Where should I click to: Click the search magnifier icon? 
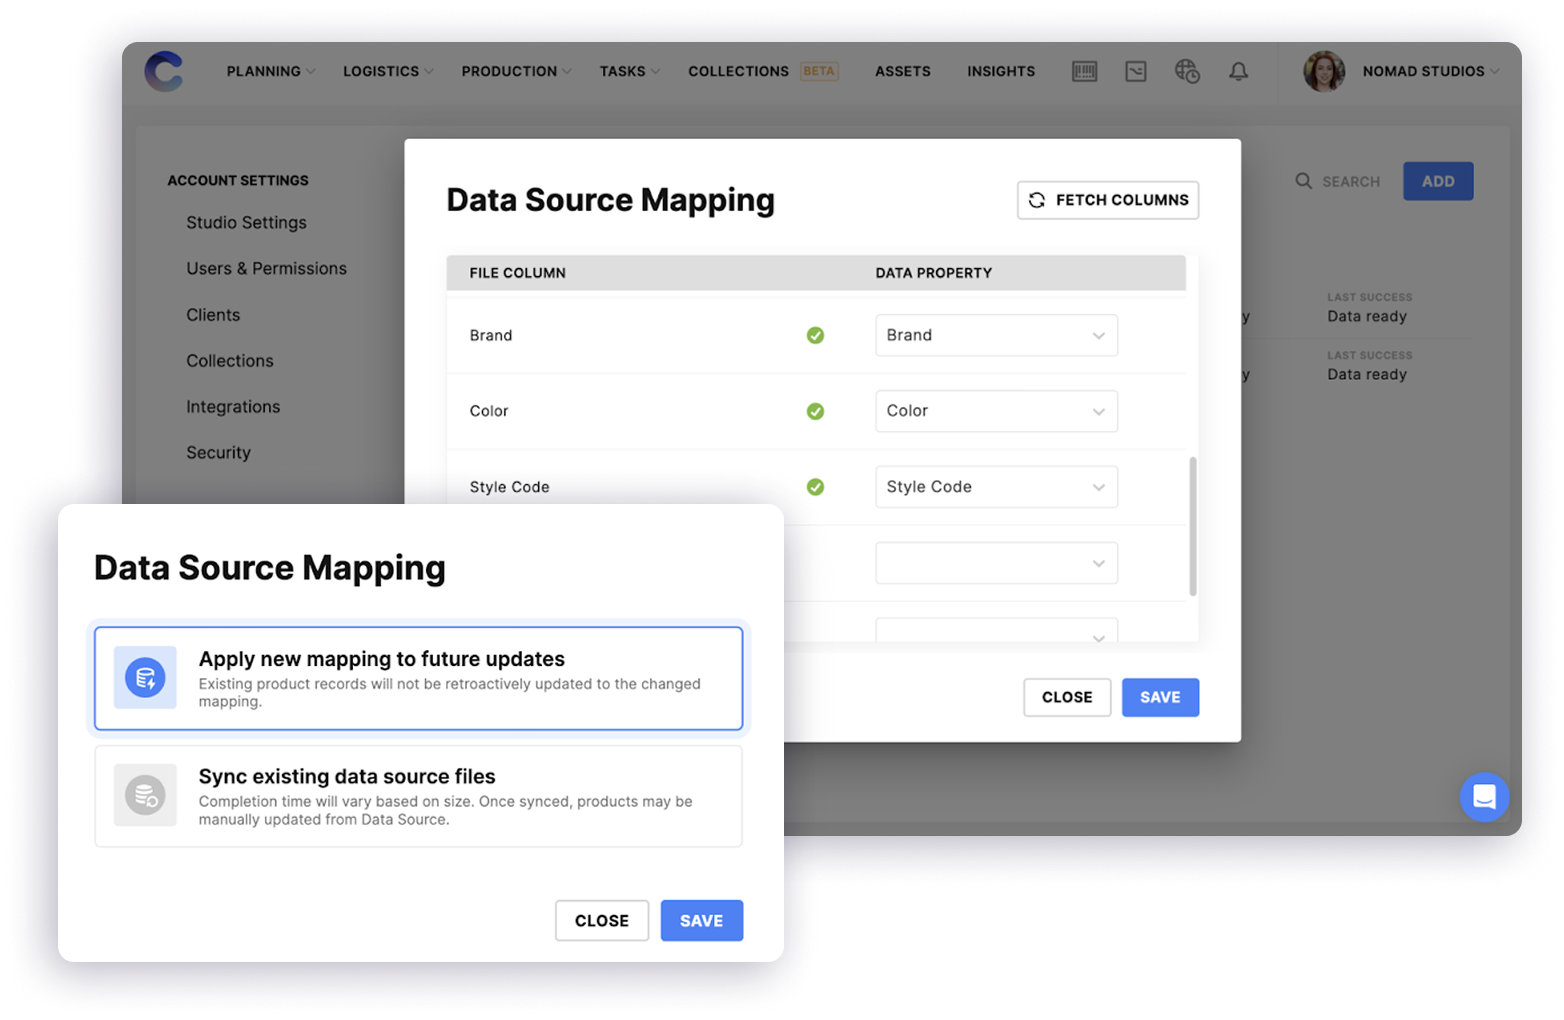tap(1304, 181)
